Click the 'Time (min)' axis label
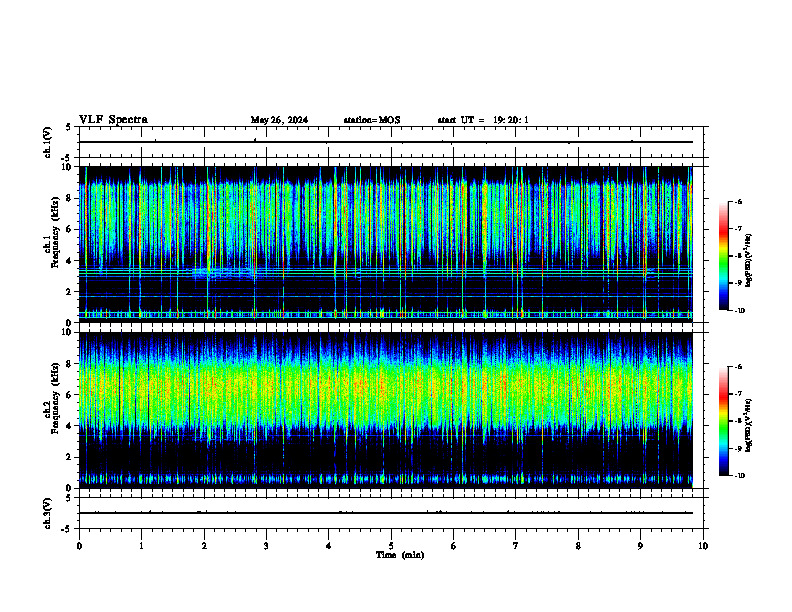Screen dimensions: 792x612 click(400, 555)
